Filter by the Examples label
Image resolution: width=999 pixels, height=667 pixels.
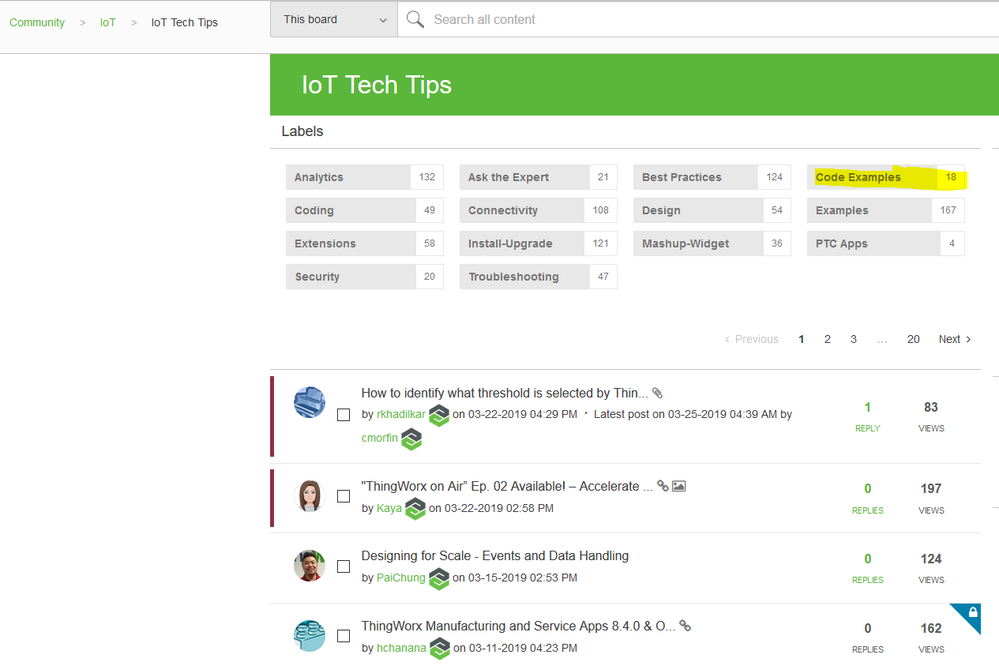point(886,210)
